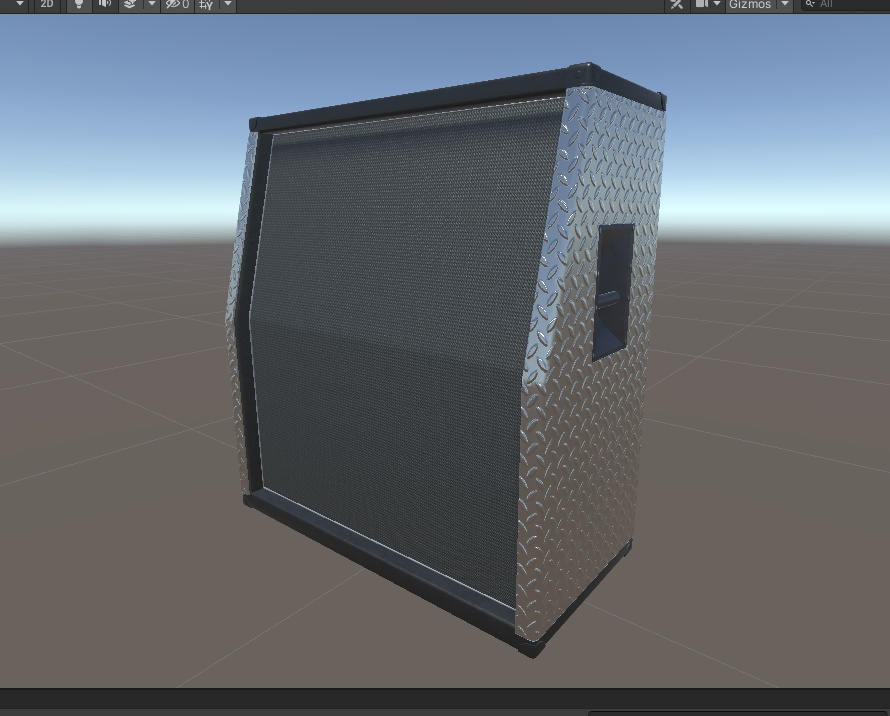
Task: Click the camera capture icon near Gizmos
Action: (x=700, y=5)
